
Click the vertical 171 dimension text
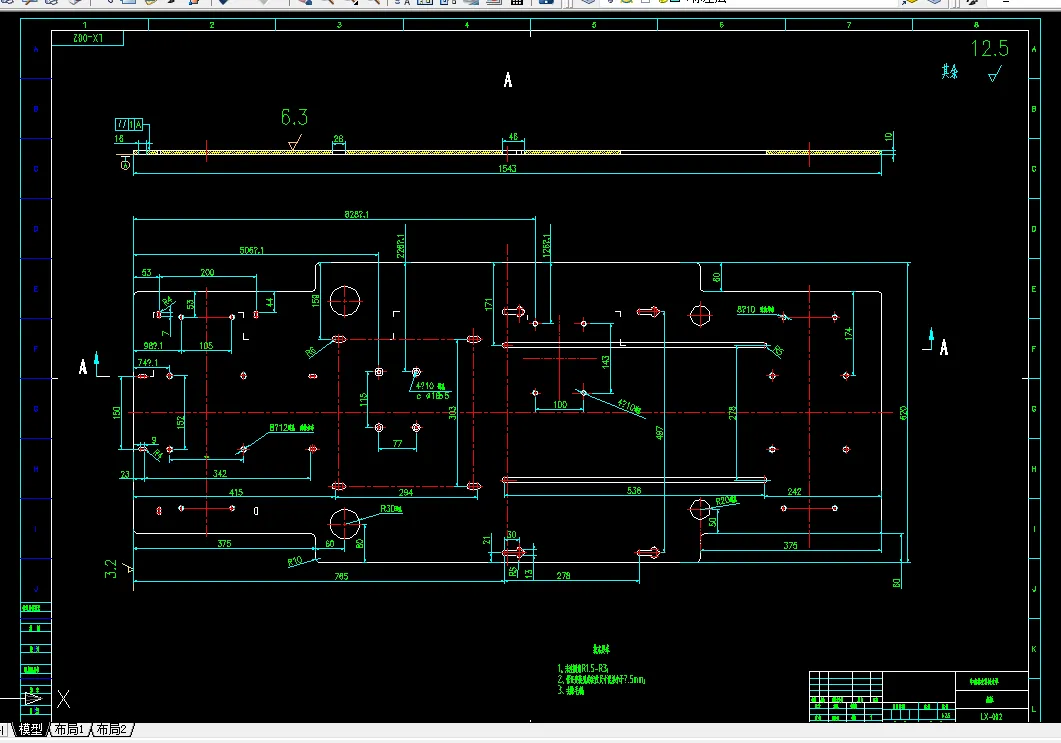(488, 305)
